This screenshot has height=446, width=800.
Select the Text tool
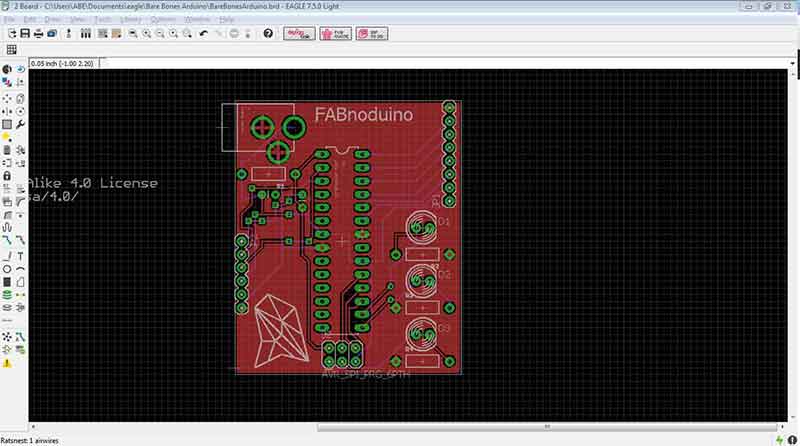[20, 256]
